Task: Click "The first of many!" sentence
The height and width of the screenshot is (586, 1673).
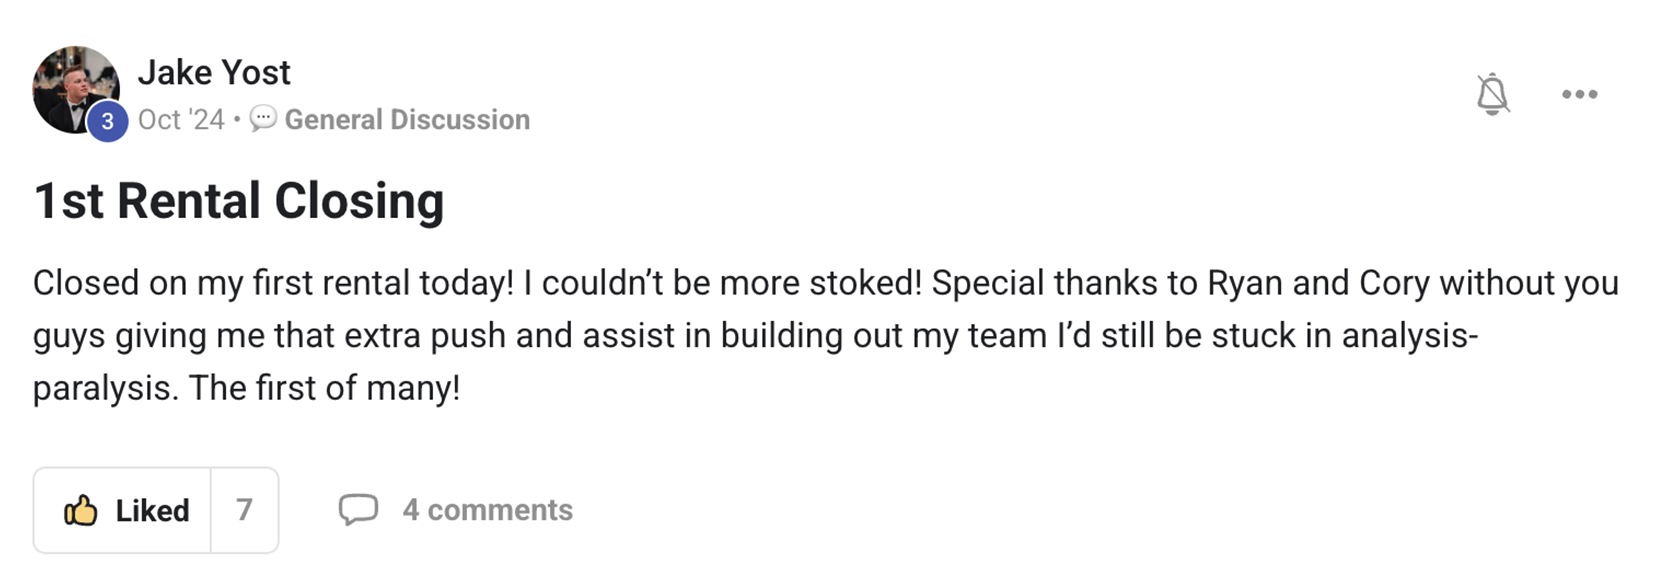Action: point(324,388)
